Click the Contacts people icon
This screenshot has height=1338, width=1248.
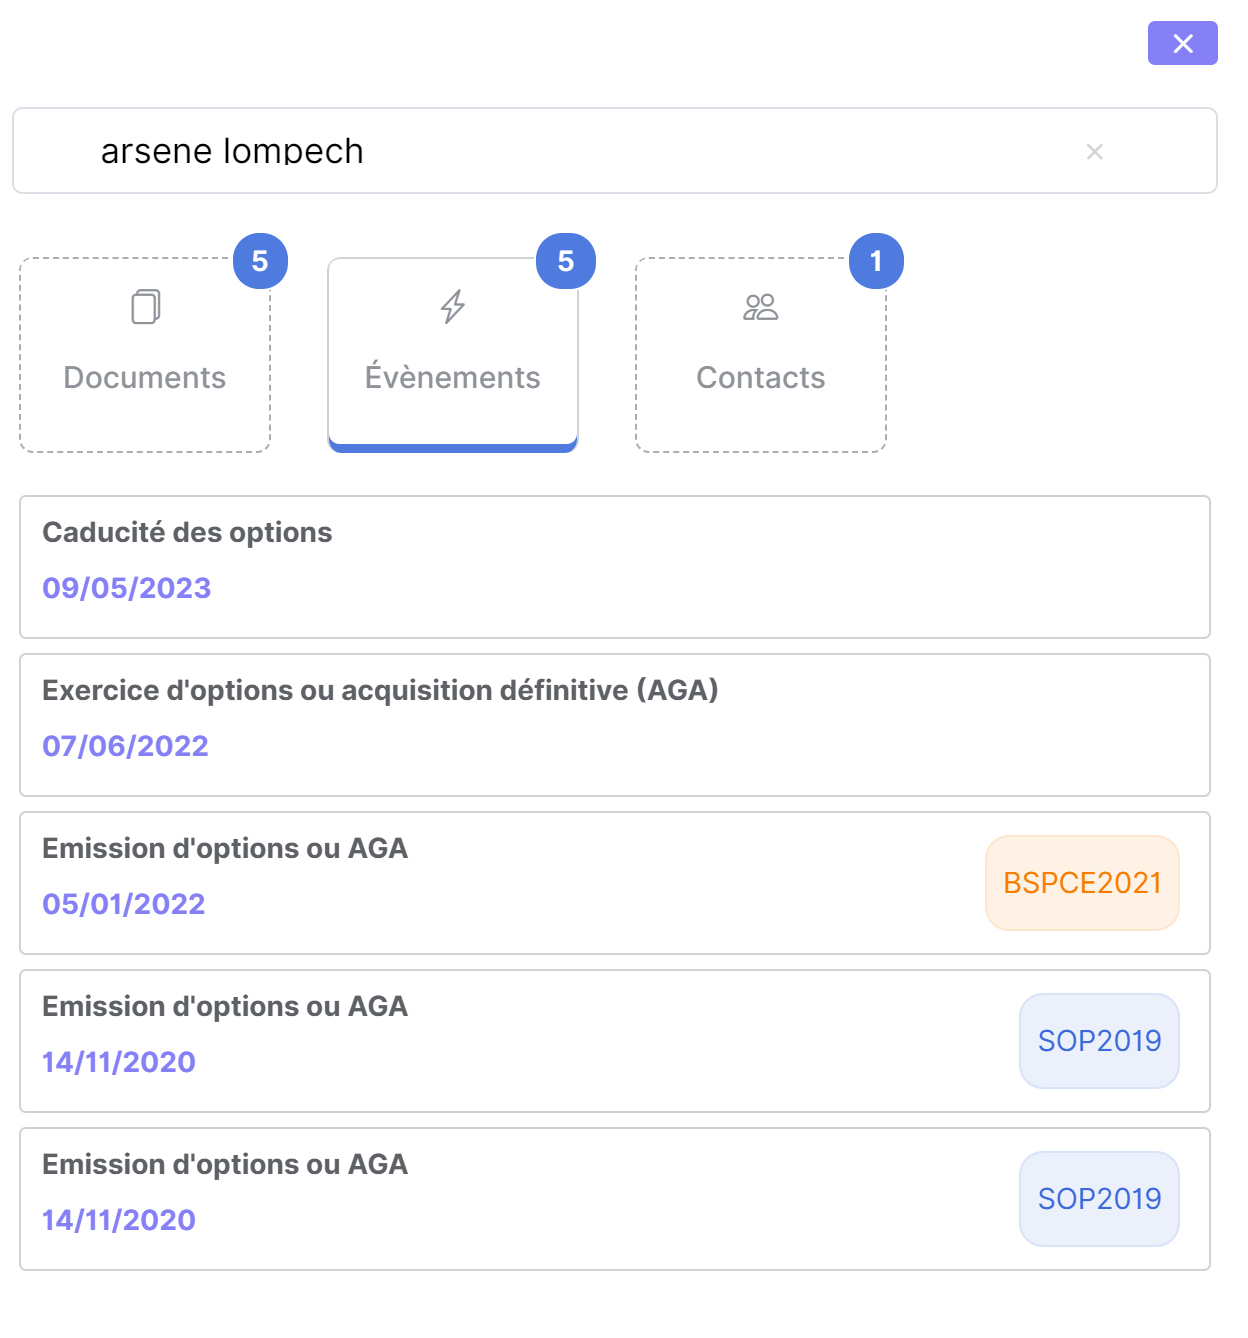761,307
